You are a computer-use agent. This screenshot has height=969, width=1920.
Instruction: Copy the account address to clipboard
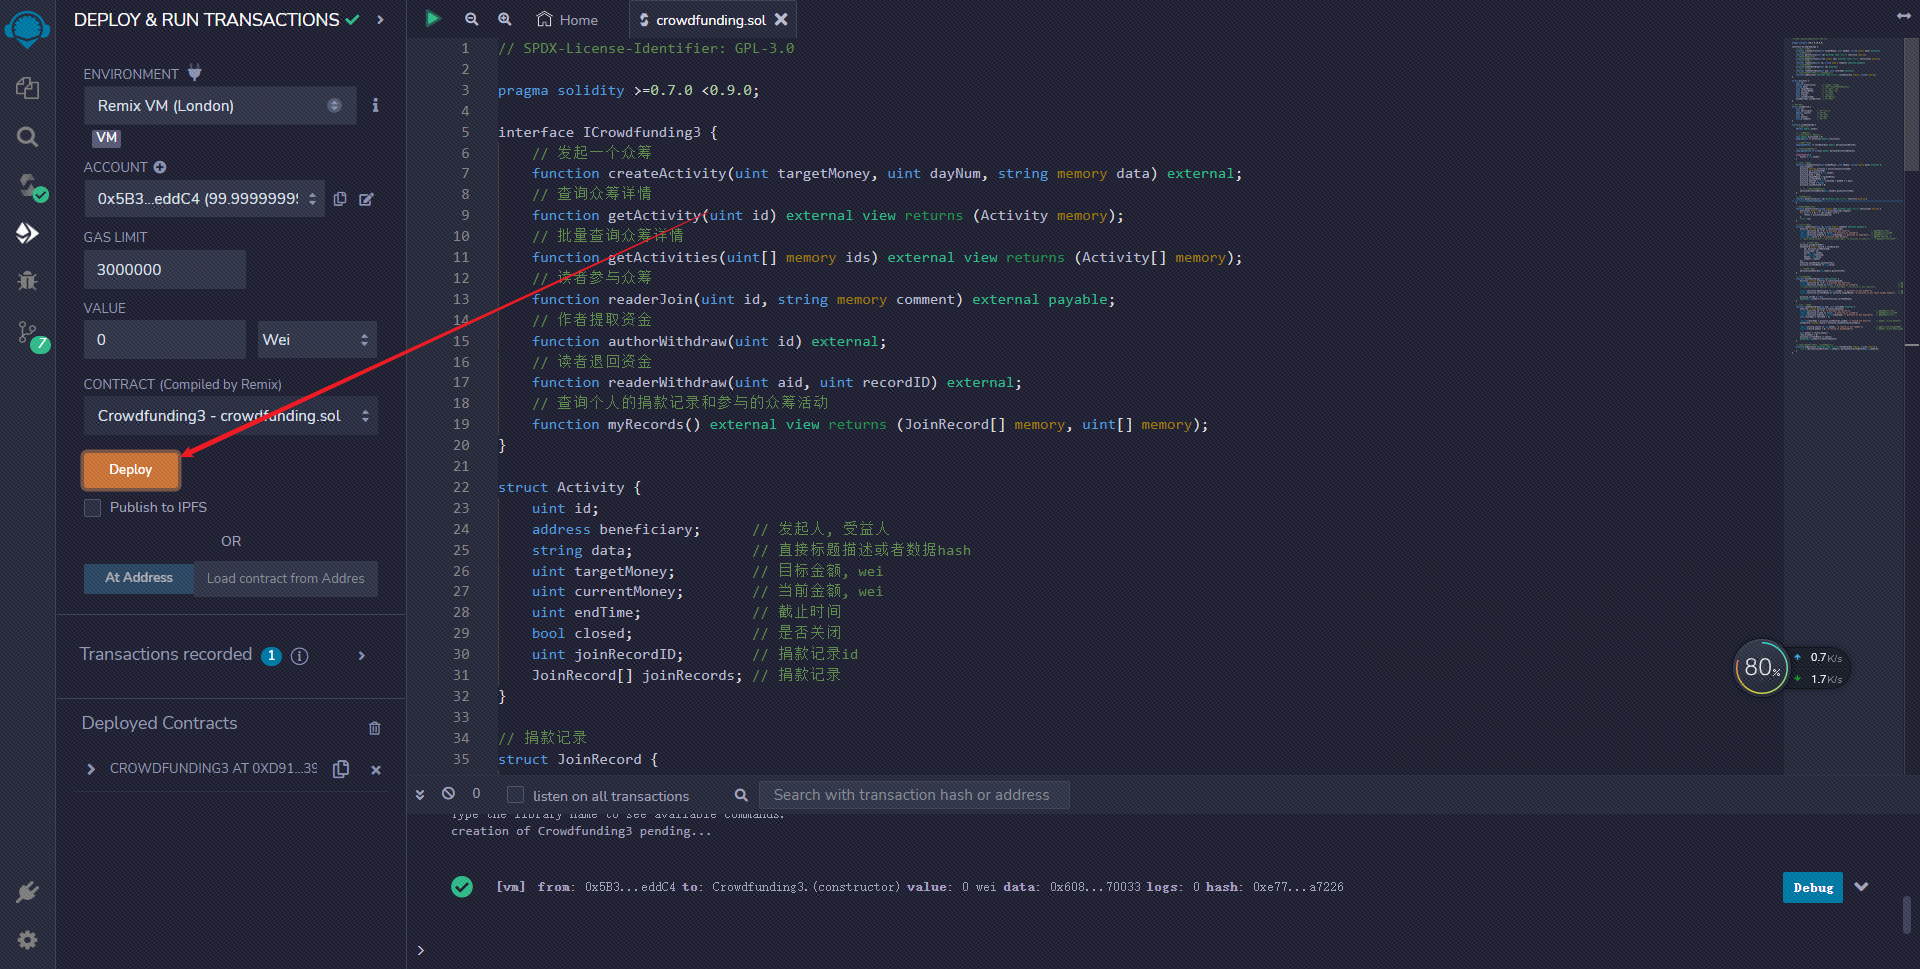tap(340, 199)
